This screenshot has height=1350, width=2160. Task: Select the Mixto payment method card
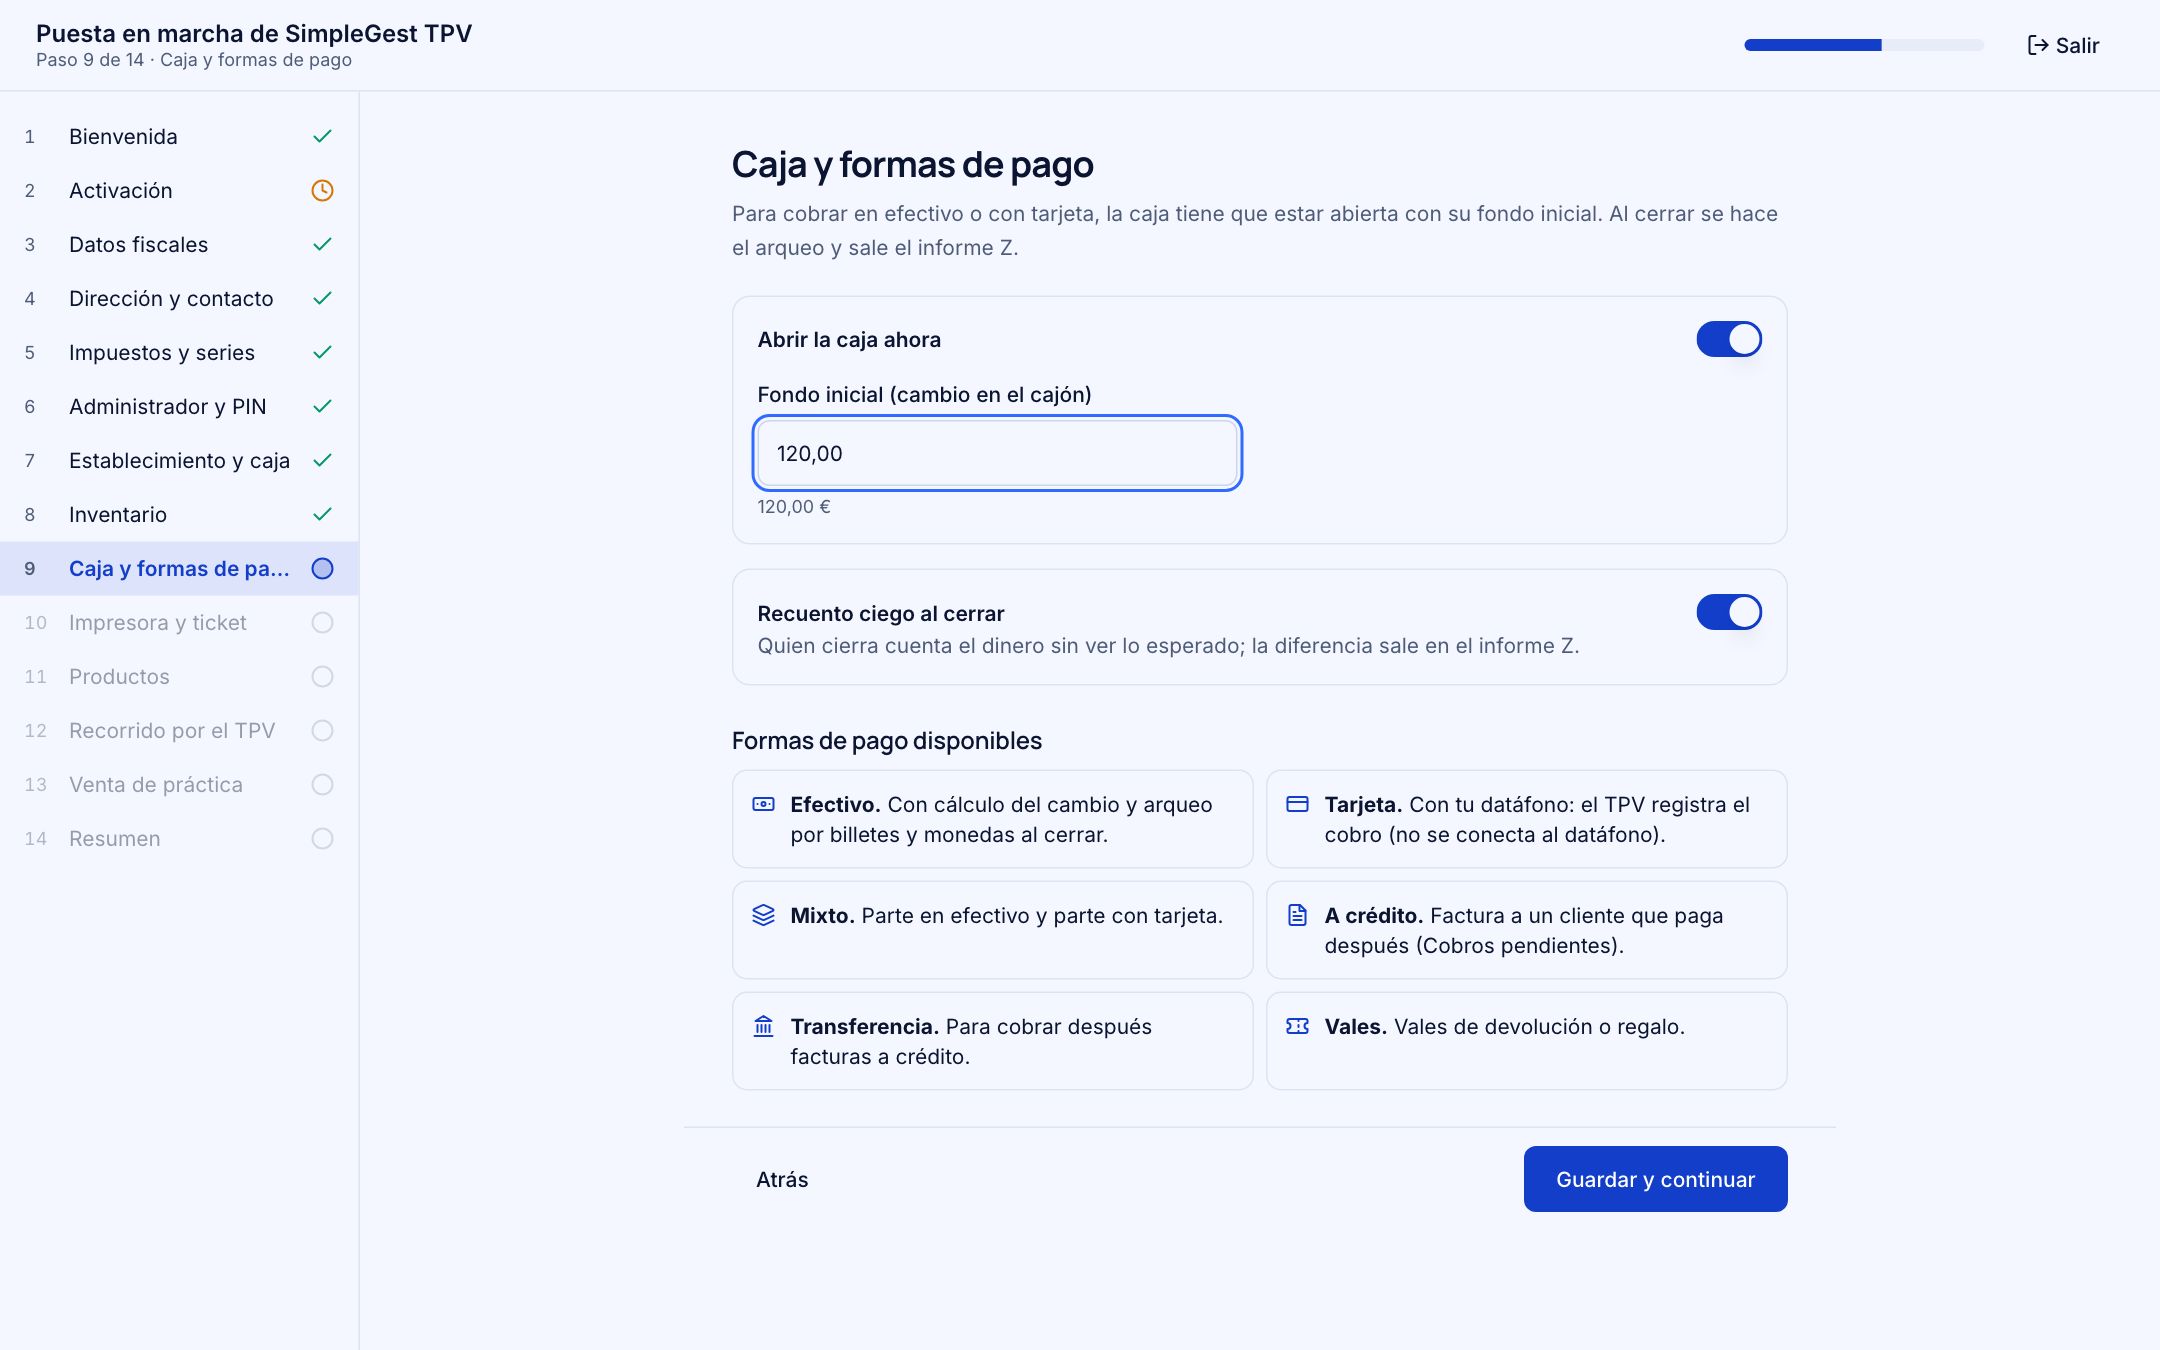[992, 930]
